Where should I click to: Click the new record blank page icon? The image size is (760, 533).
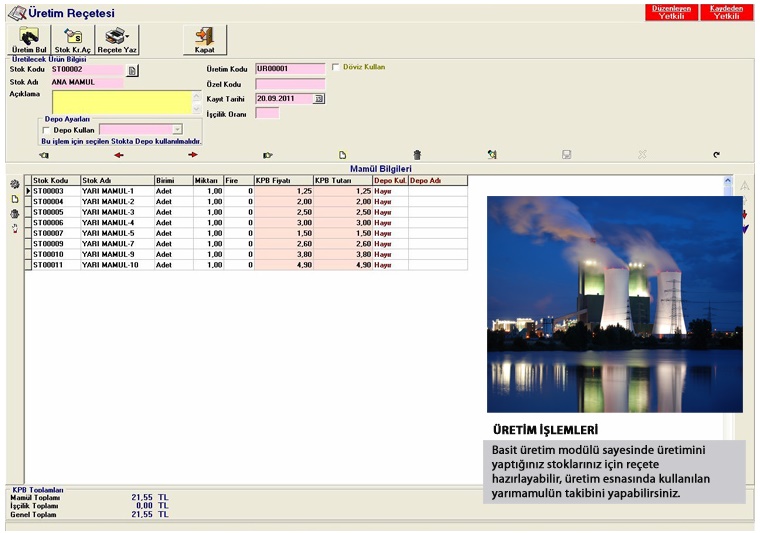click(342, 155)
